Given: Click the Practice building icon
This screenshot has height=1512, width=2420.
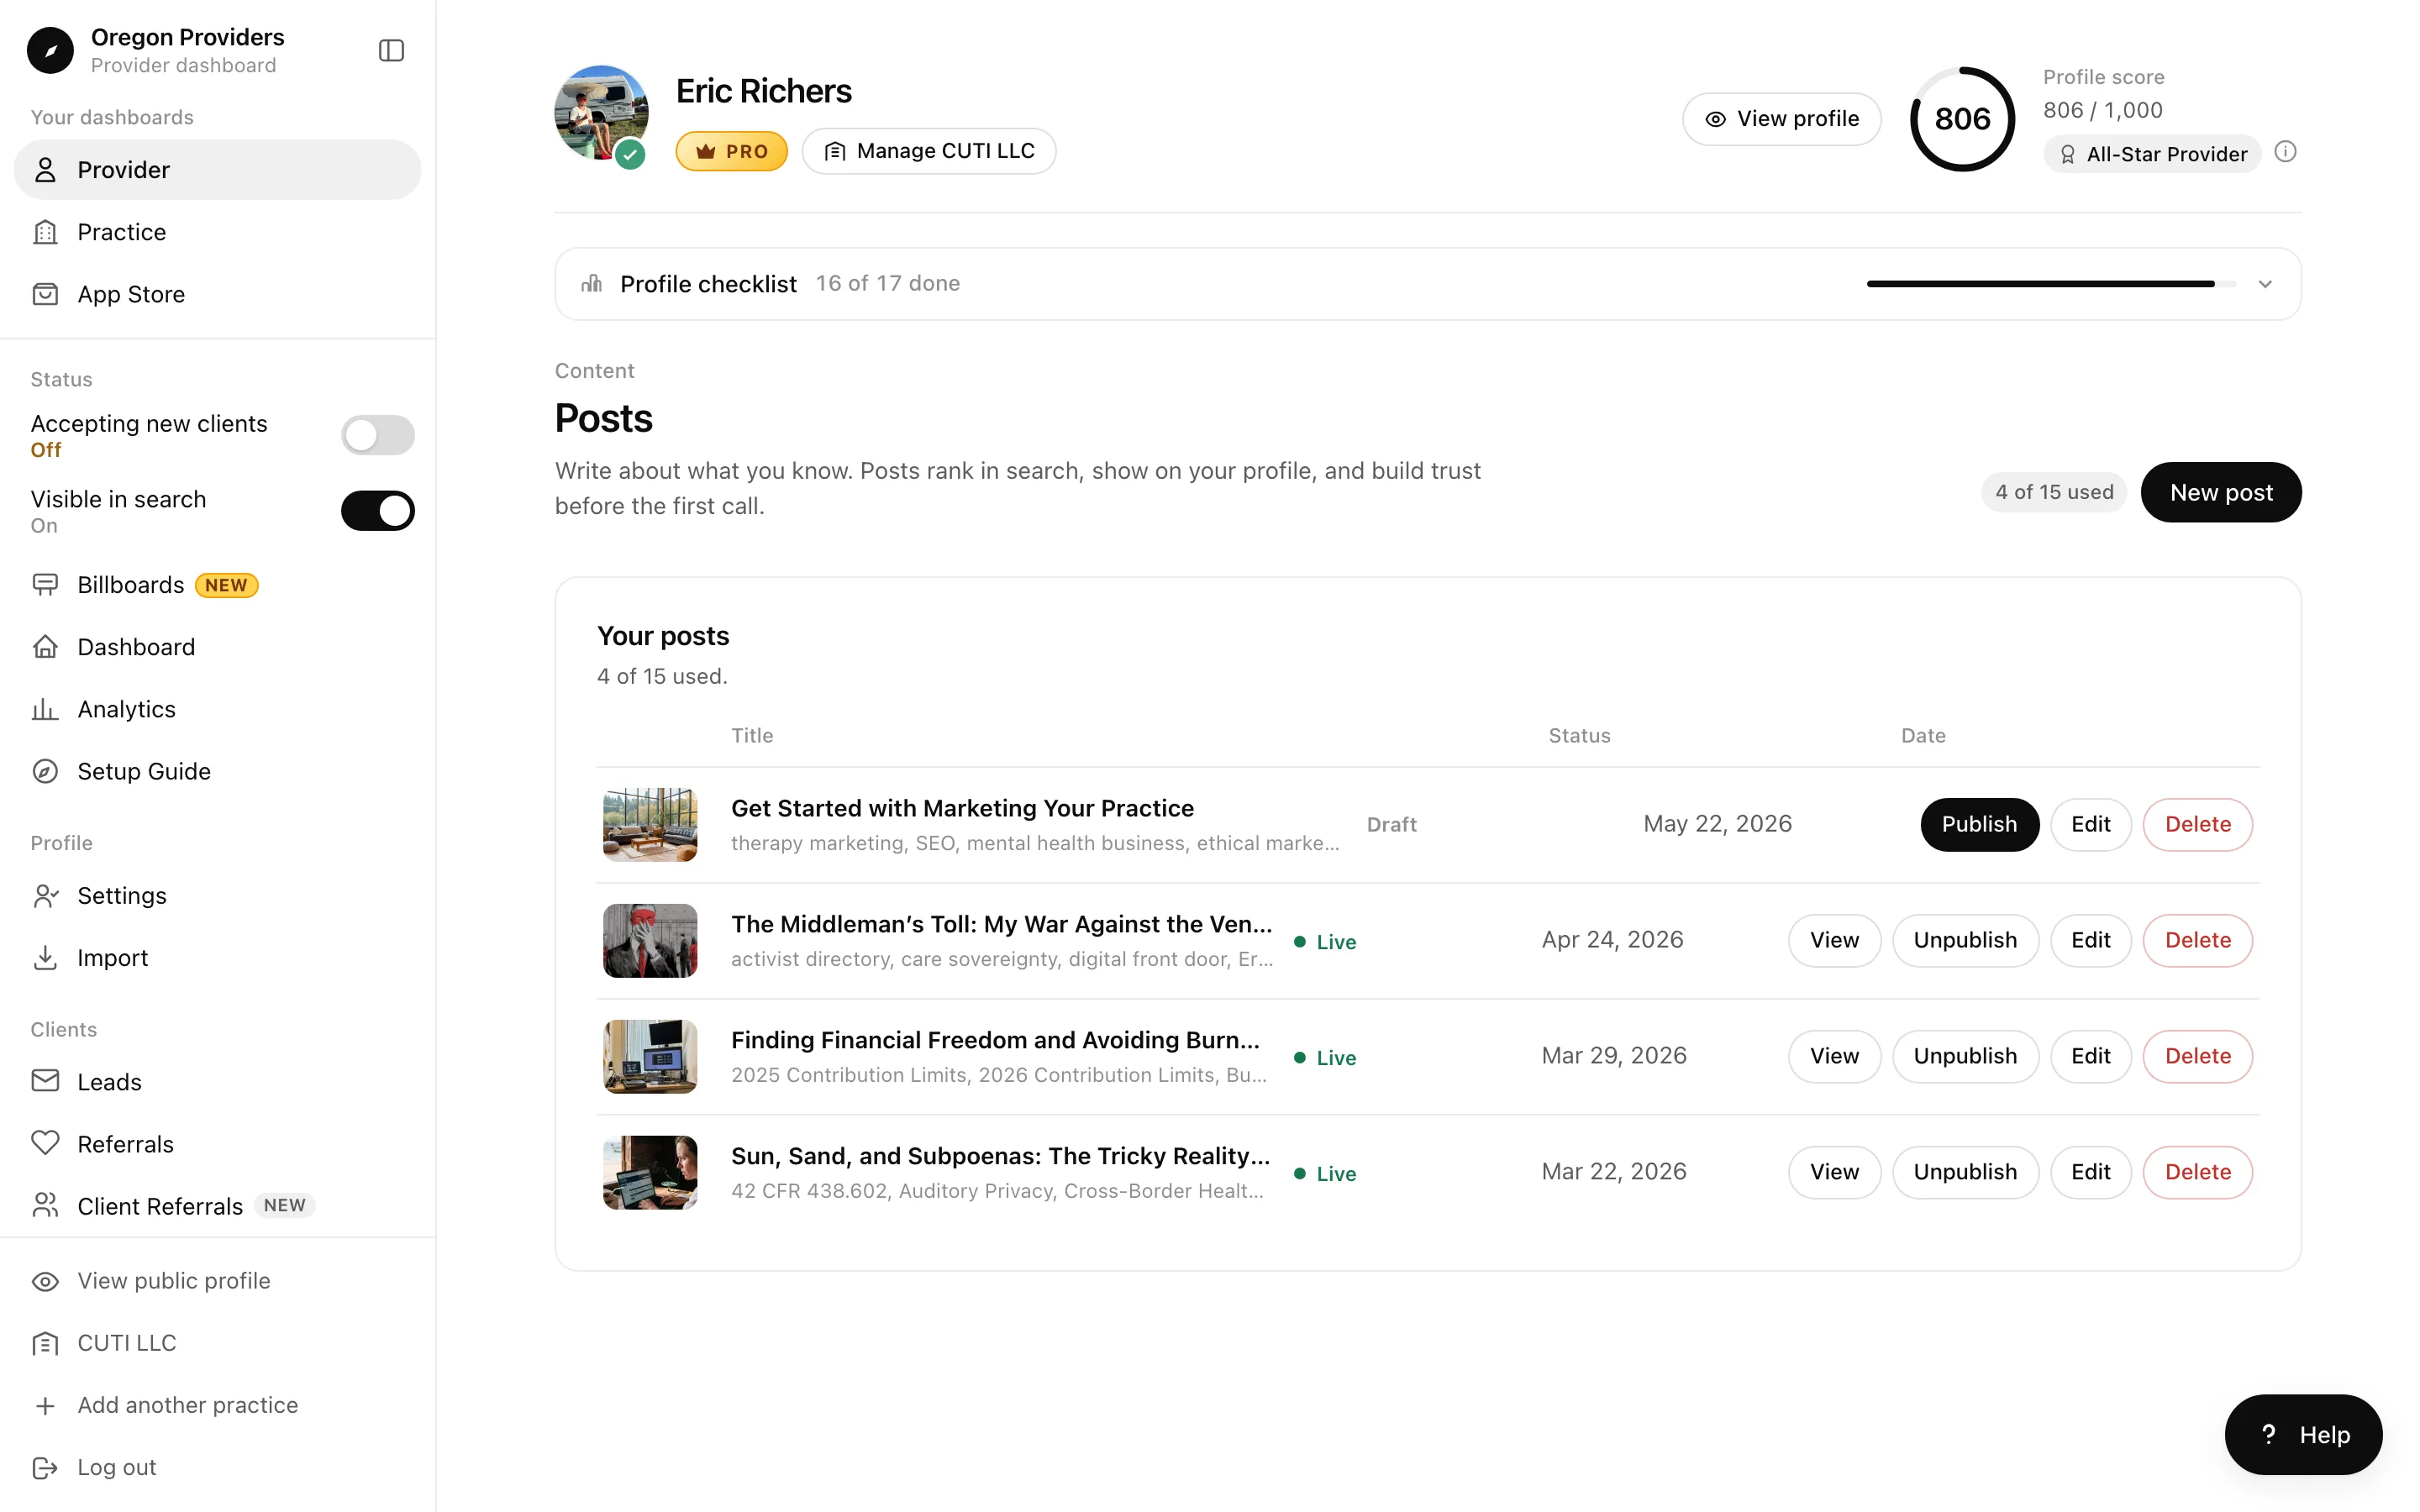Looking at the screenshot, I should (45, 232).
